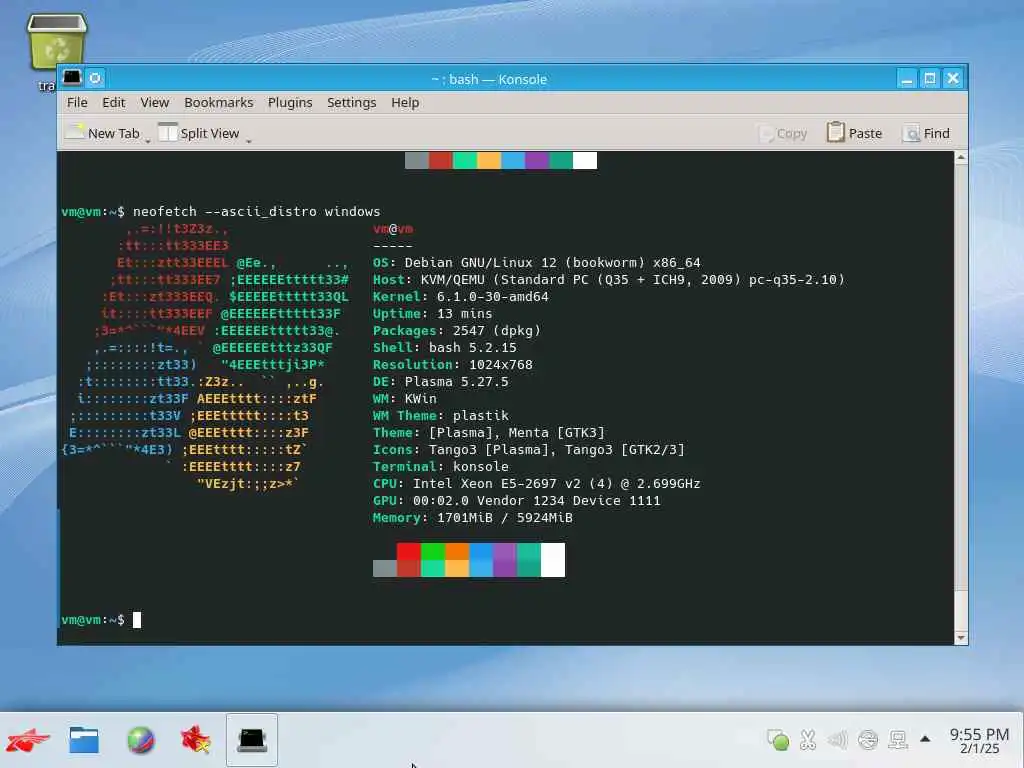Open the 9:55 PM clock in the taskbar

pyautogui.click(x=979, y=741)
